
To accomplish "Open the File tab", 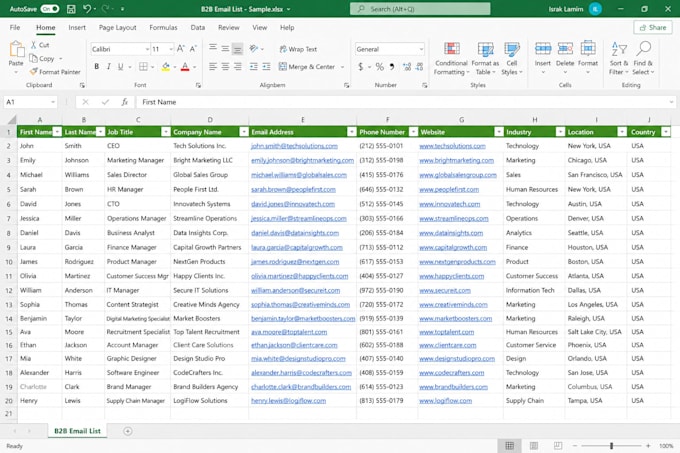I will pos(15,27).
